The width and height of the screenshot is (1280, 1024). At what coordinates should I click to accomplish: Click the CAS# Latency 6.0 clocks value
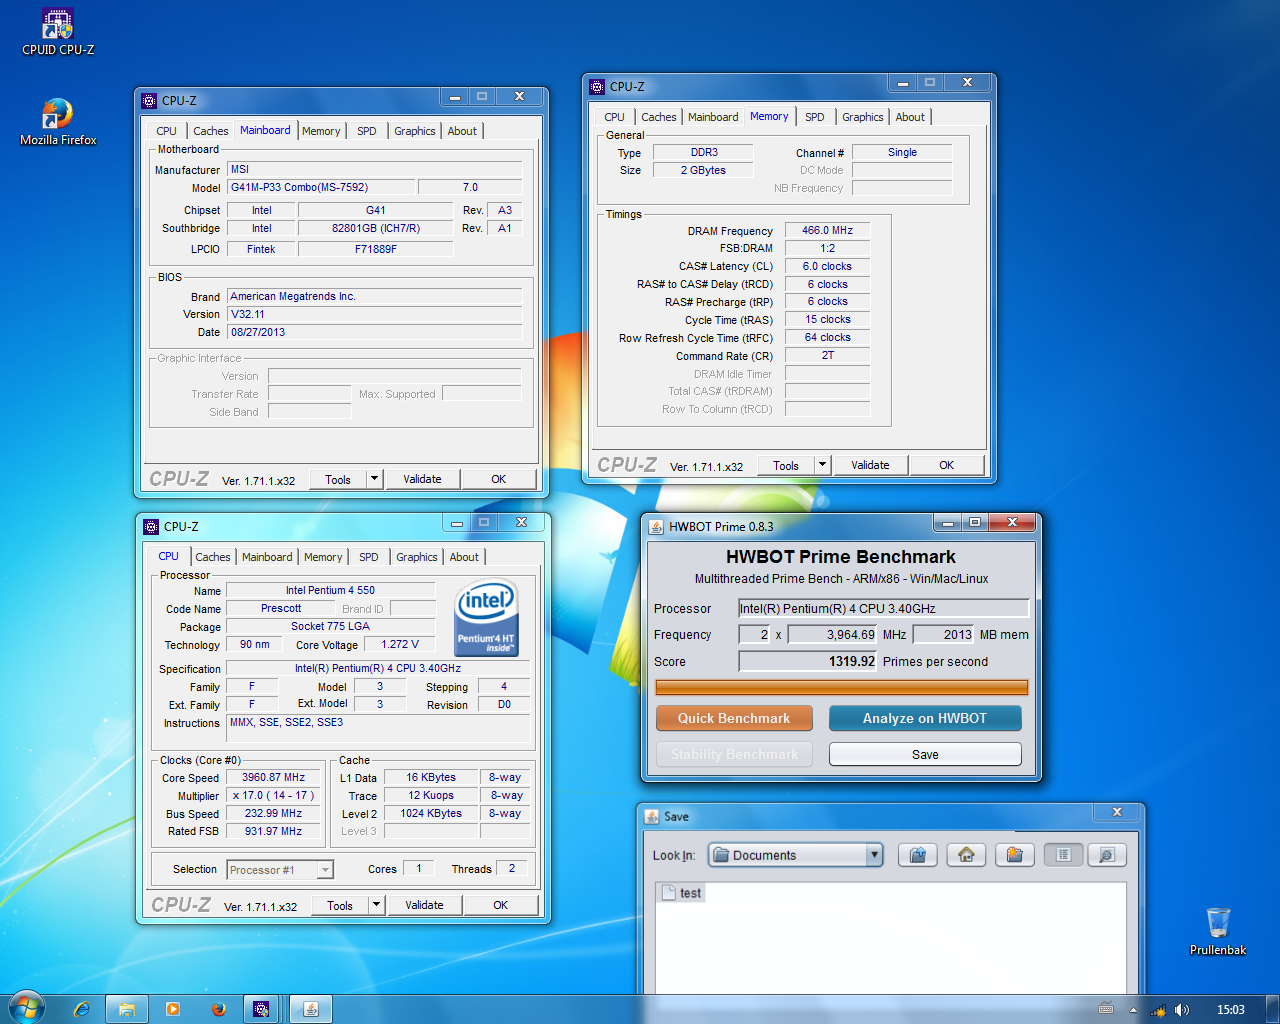[x=827, y=266]
